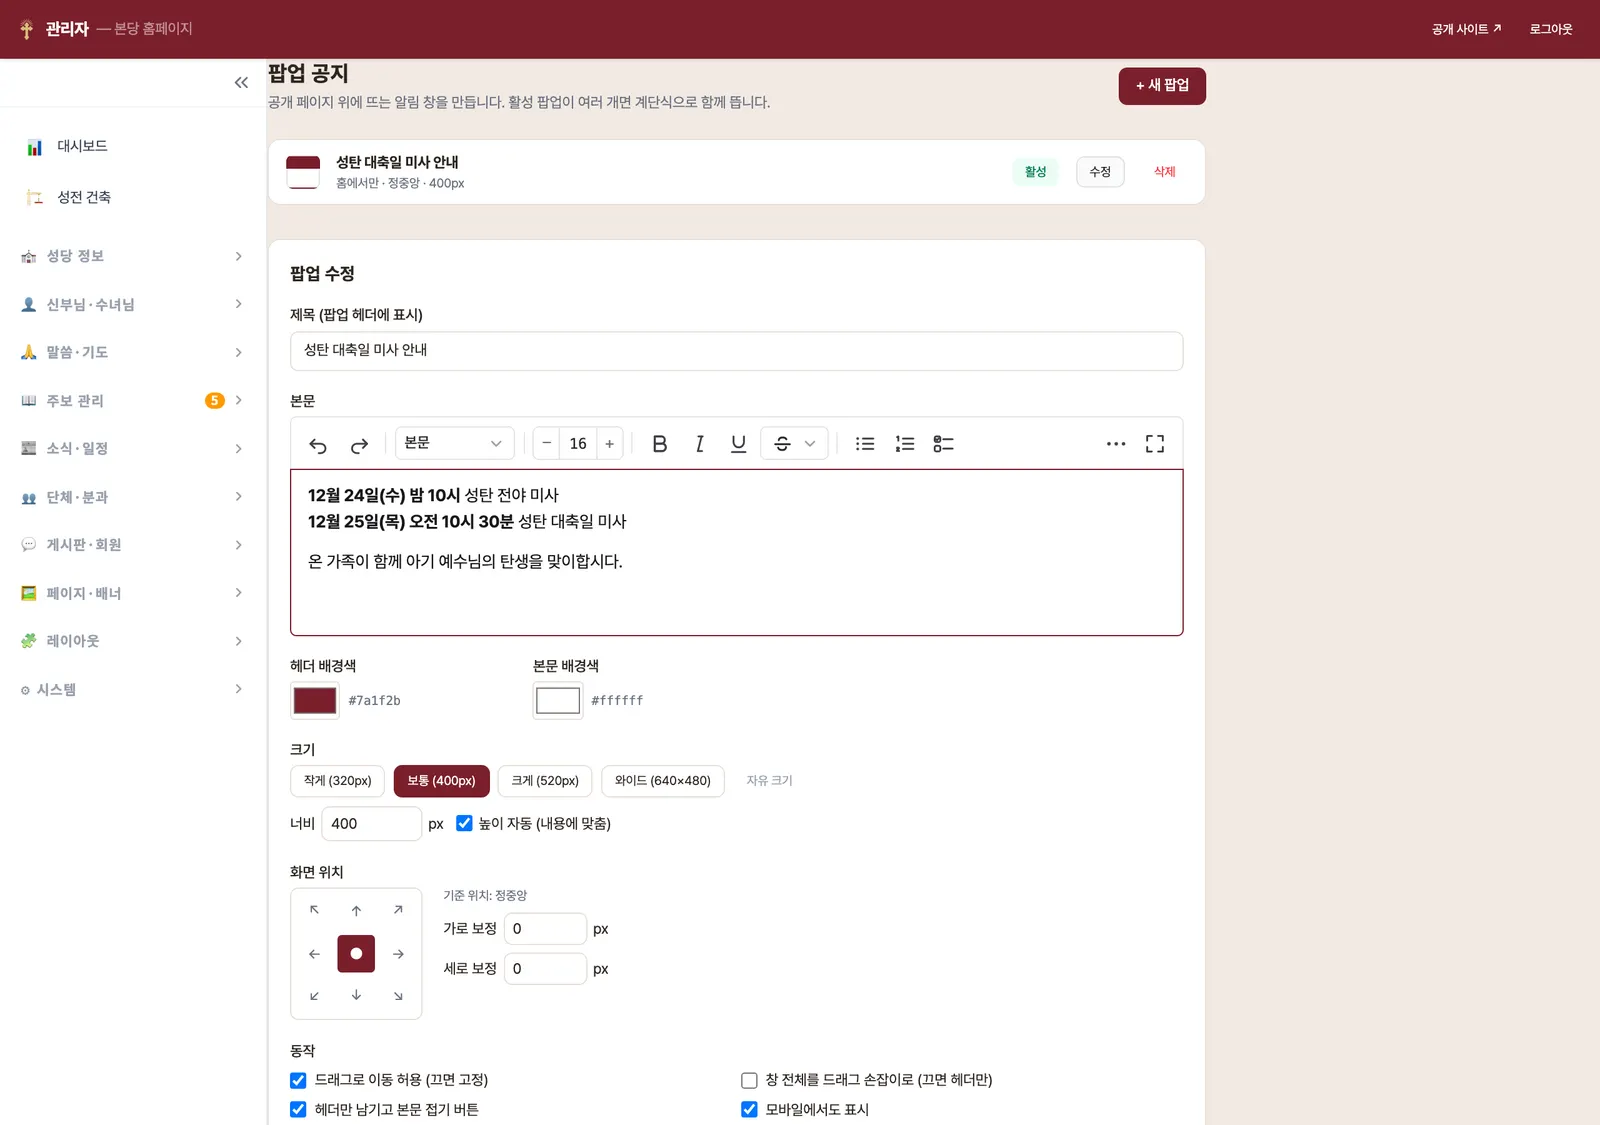The image size is (1600, 1125).
Task: Click the 너비 width input field
Action: (372, 824)
